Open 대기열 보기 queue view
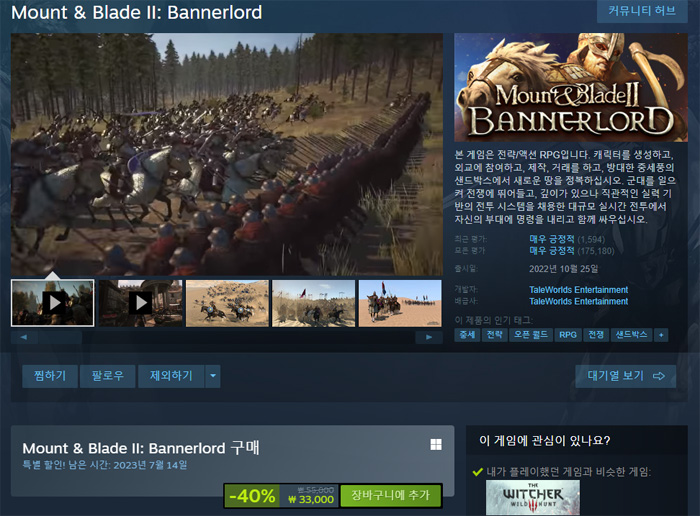This screenshot has width=700, height=516. pyautogui.click(x=625, y=376)
